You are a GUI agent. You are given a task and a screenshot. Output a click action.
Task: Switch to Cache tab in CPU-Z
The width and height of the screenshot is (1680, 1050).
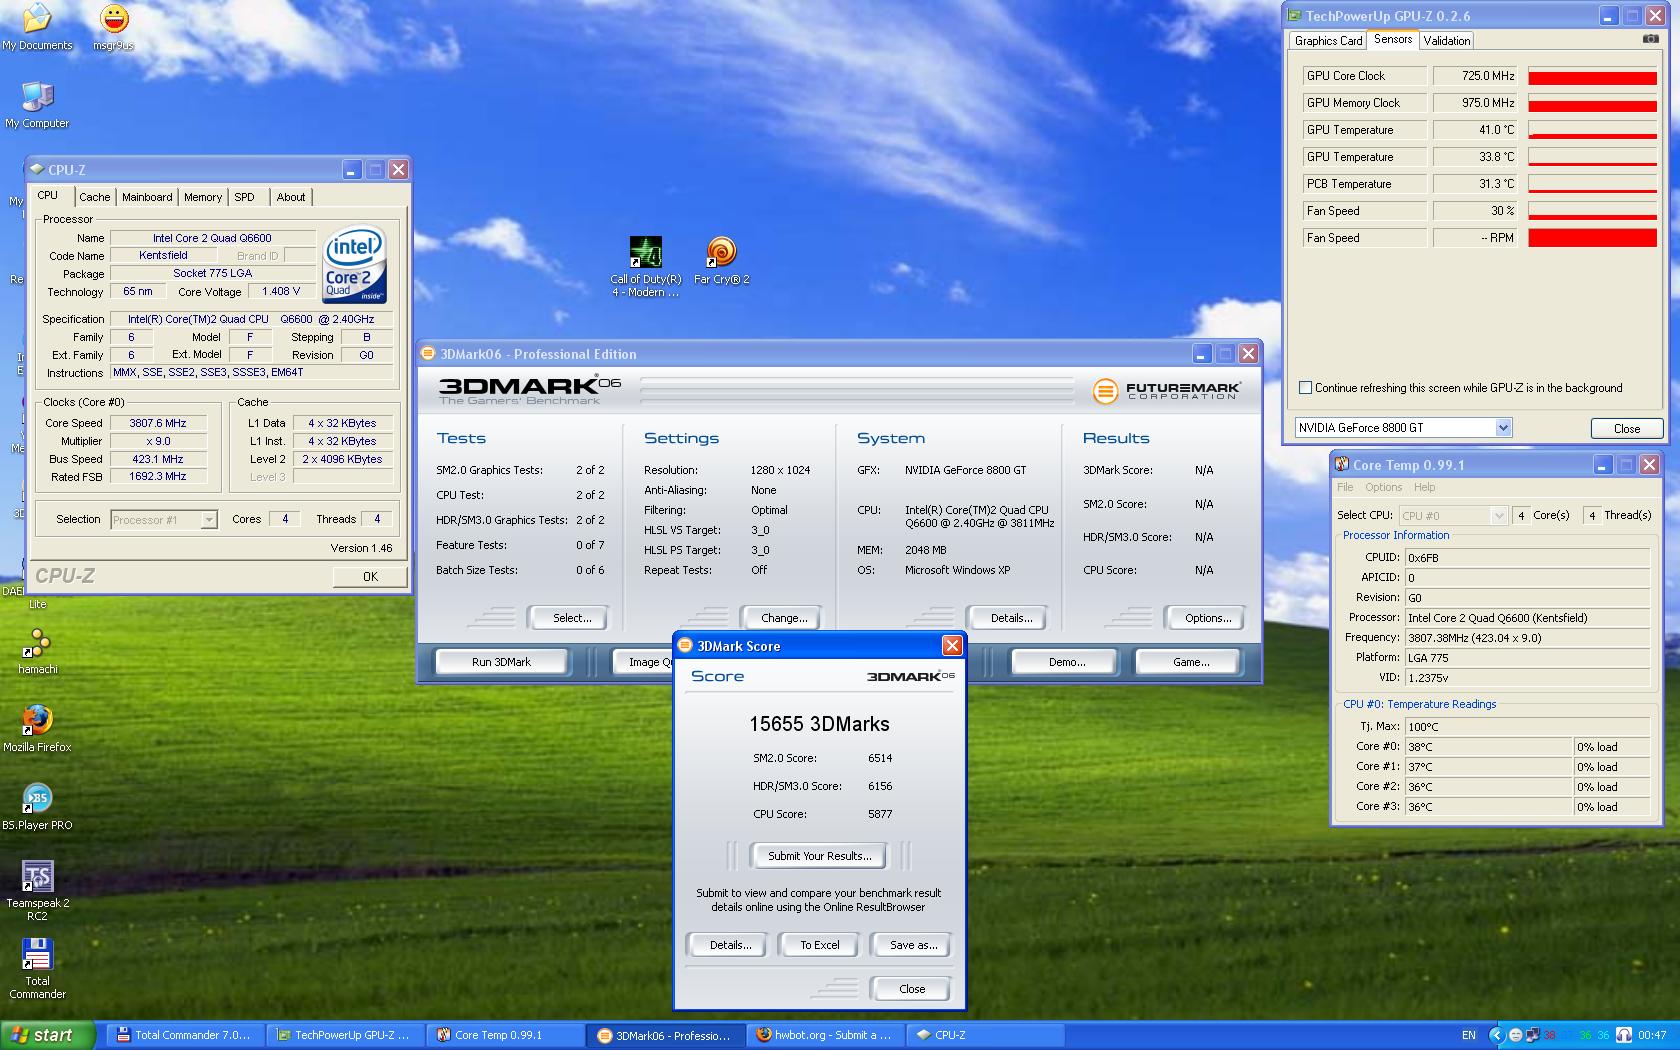[95, 197]
